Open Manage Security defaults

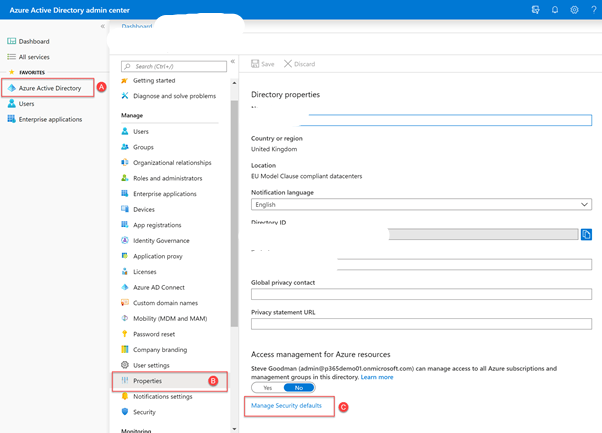[286, 405]
